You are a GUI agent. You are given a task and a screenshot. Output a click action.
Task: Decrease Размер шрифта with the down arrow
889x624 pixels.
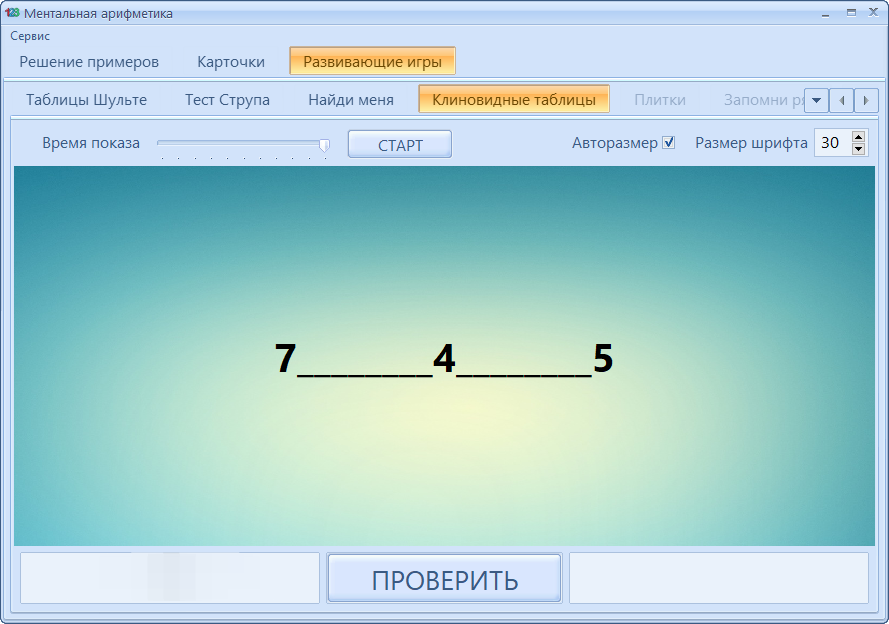[x=857, y=148]
